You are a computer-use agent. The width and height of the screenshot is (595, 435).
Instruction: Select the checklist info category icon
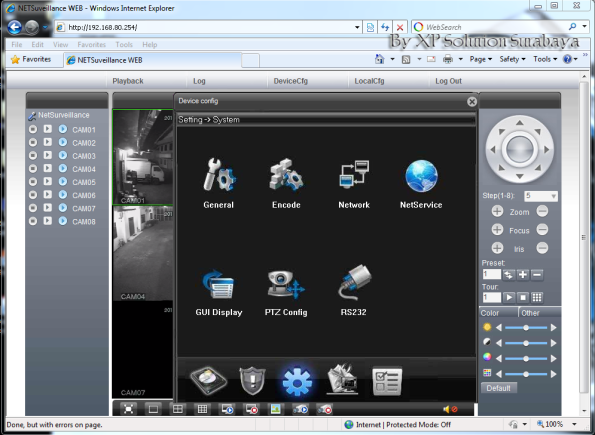(387, 381)
